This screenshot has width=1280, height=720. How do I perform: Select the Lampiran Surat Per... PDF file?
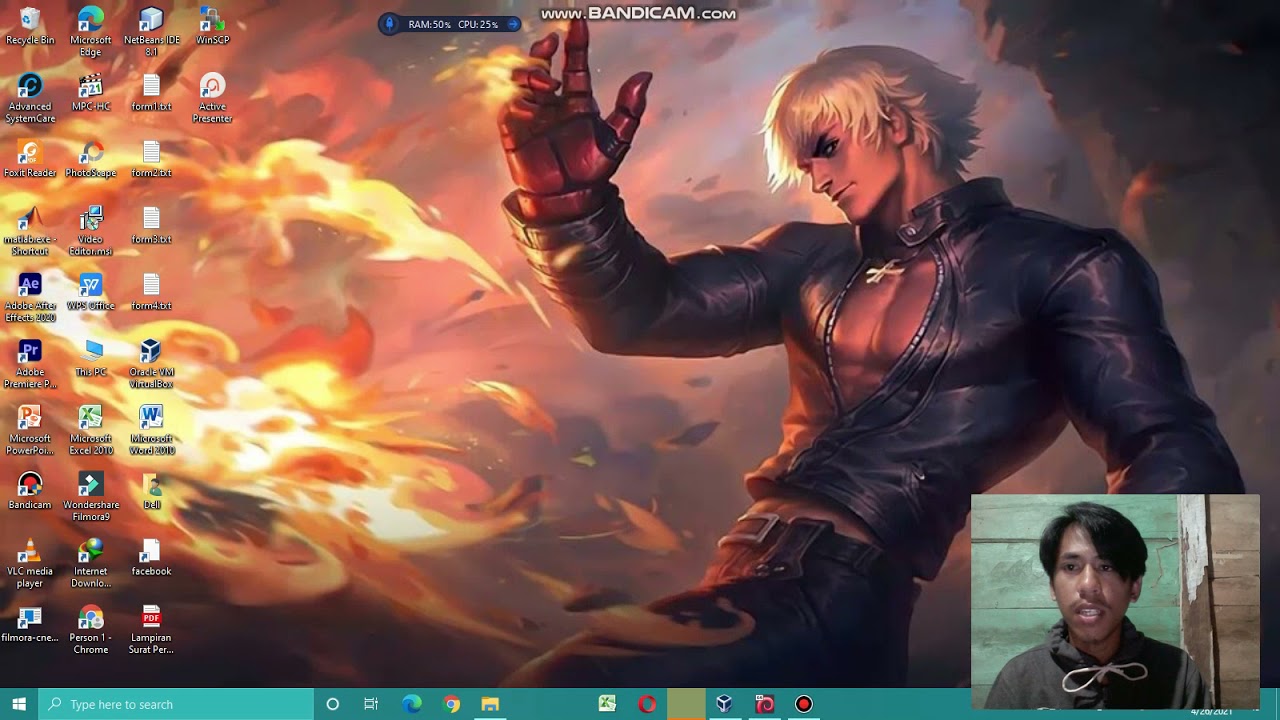[x=151, y=629]
